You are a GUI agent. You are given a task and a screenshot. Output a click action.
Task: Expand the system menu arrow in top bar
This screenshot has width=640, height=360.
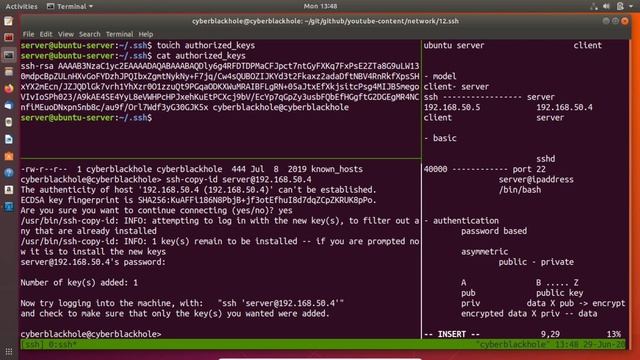(x=631, y=7)
